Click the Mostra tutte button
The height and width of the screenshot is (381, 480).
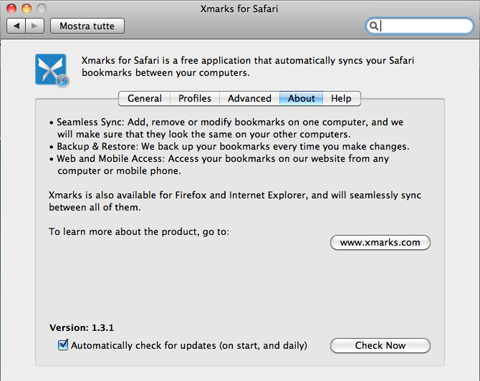click(87, 26)
